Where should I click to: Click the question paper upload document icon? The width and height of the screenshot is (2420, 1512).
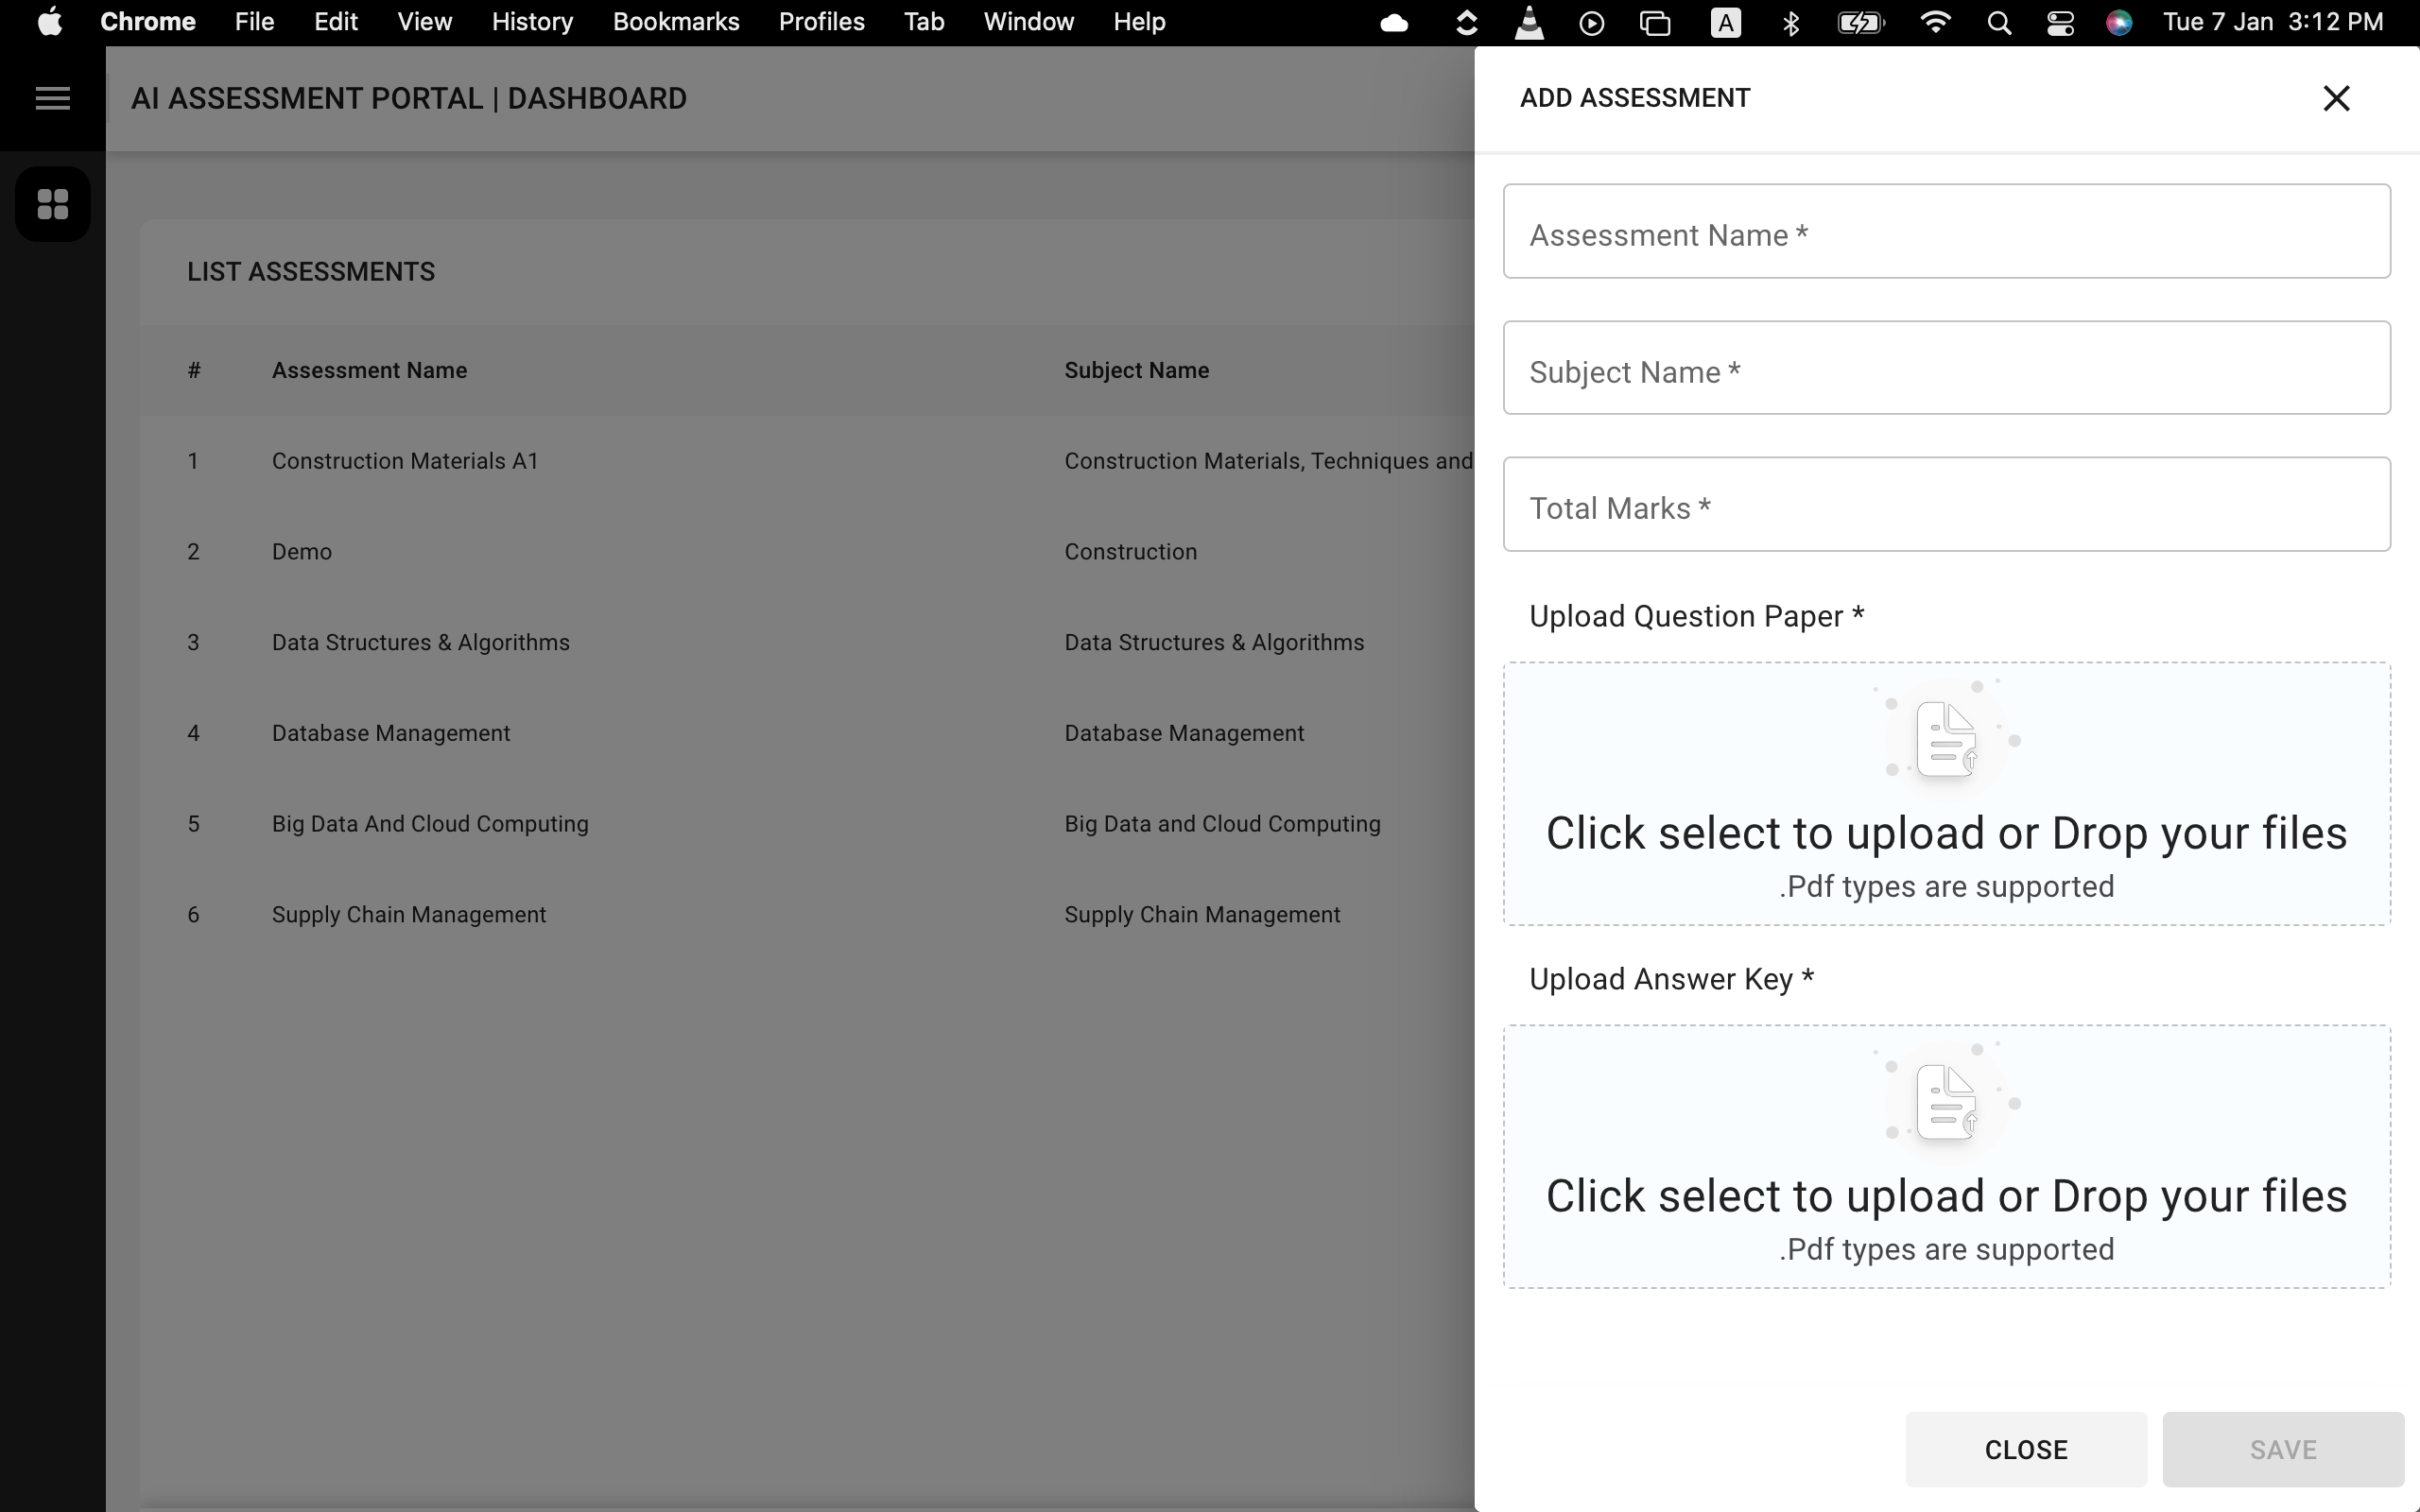pos(1946,739)
